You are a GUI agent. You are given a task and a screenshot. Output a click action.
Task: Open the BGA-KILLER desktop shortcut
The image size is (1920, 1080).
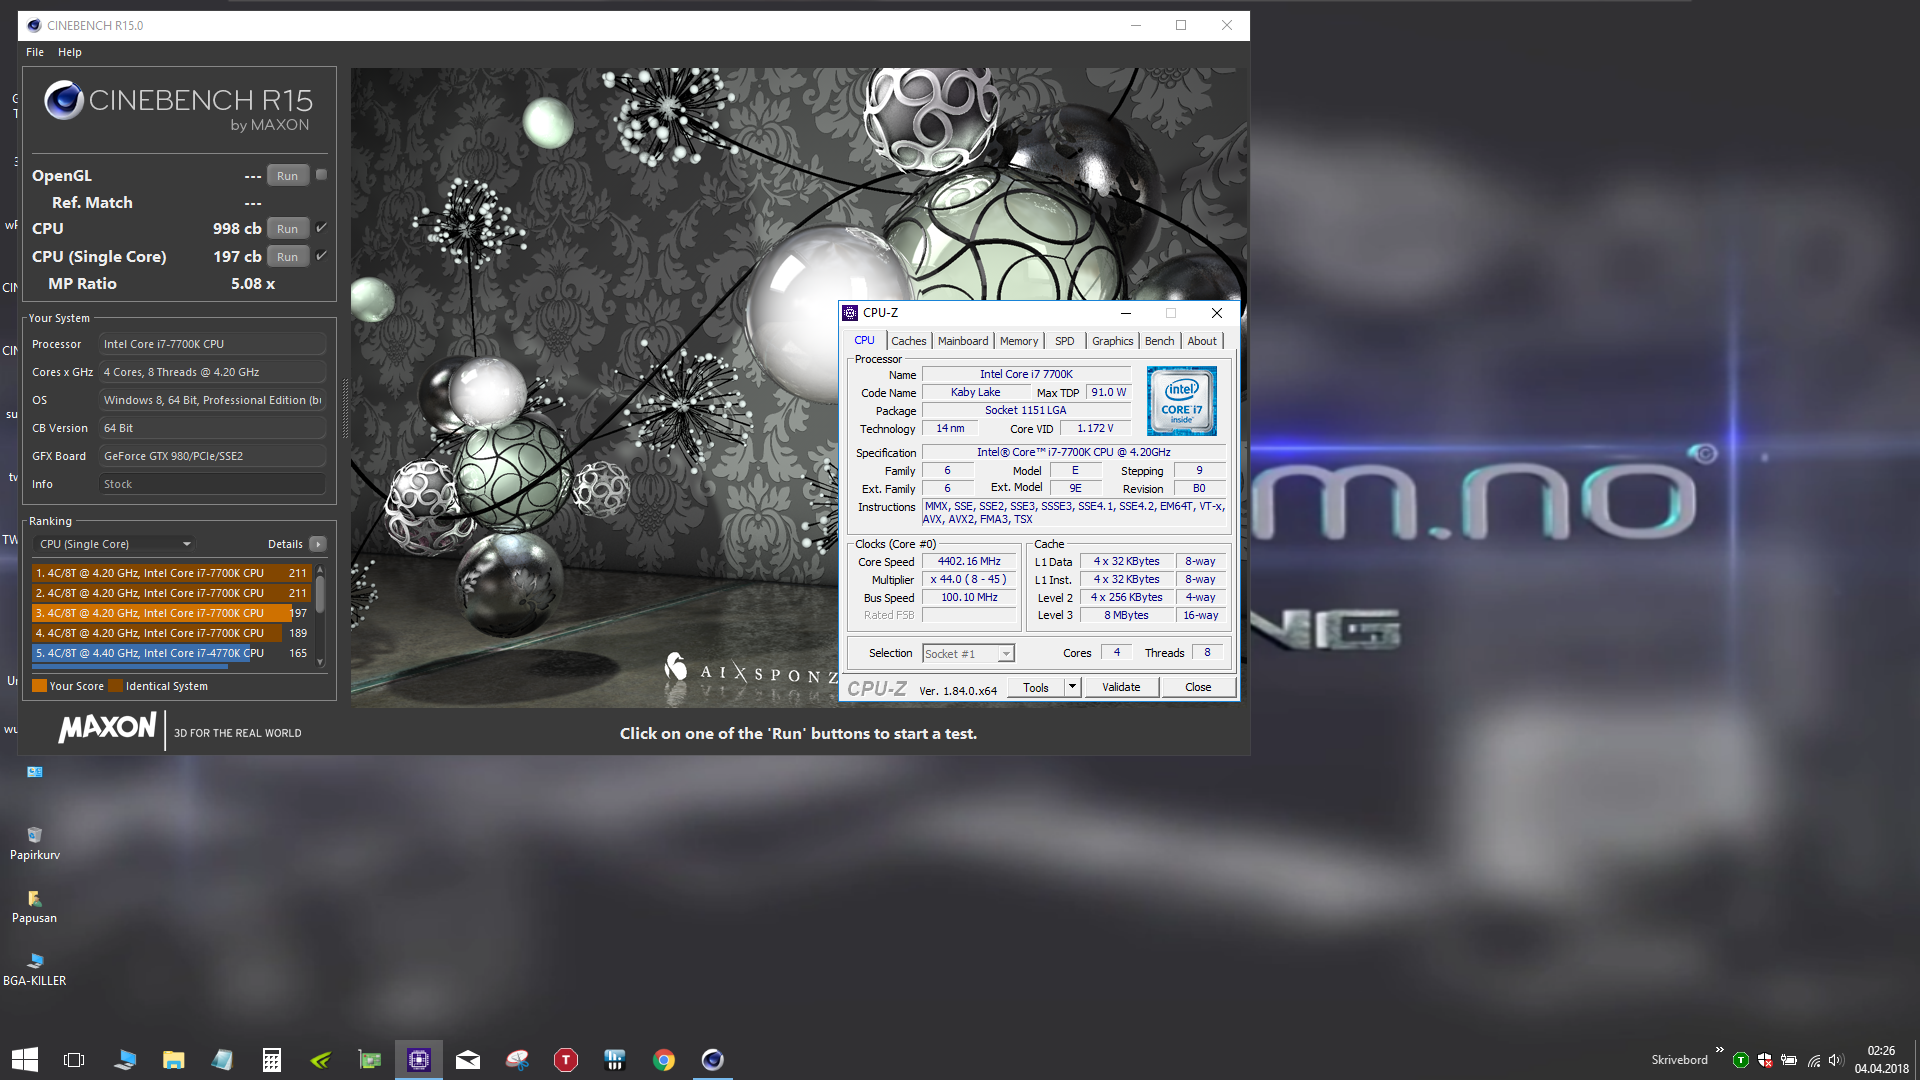coord(35,968)
